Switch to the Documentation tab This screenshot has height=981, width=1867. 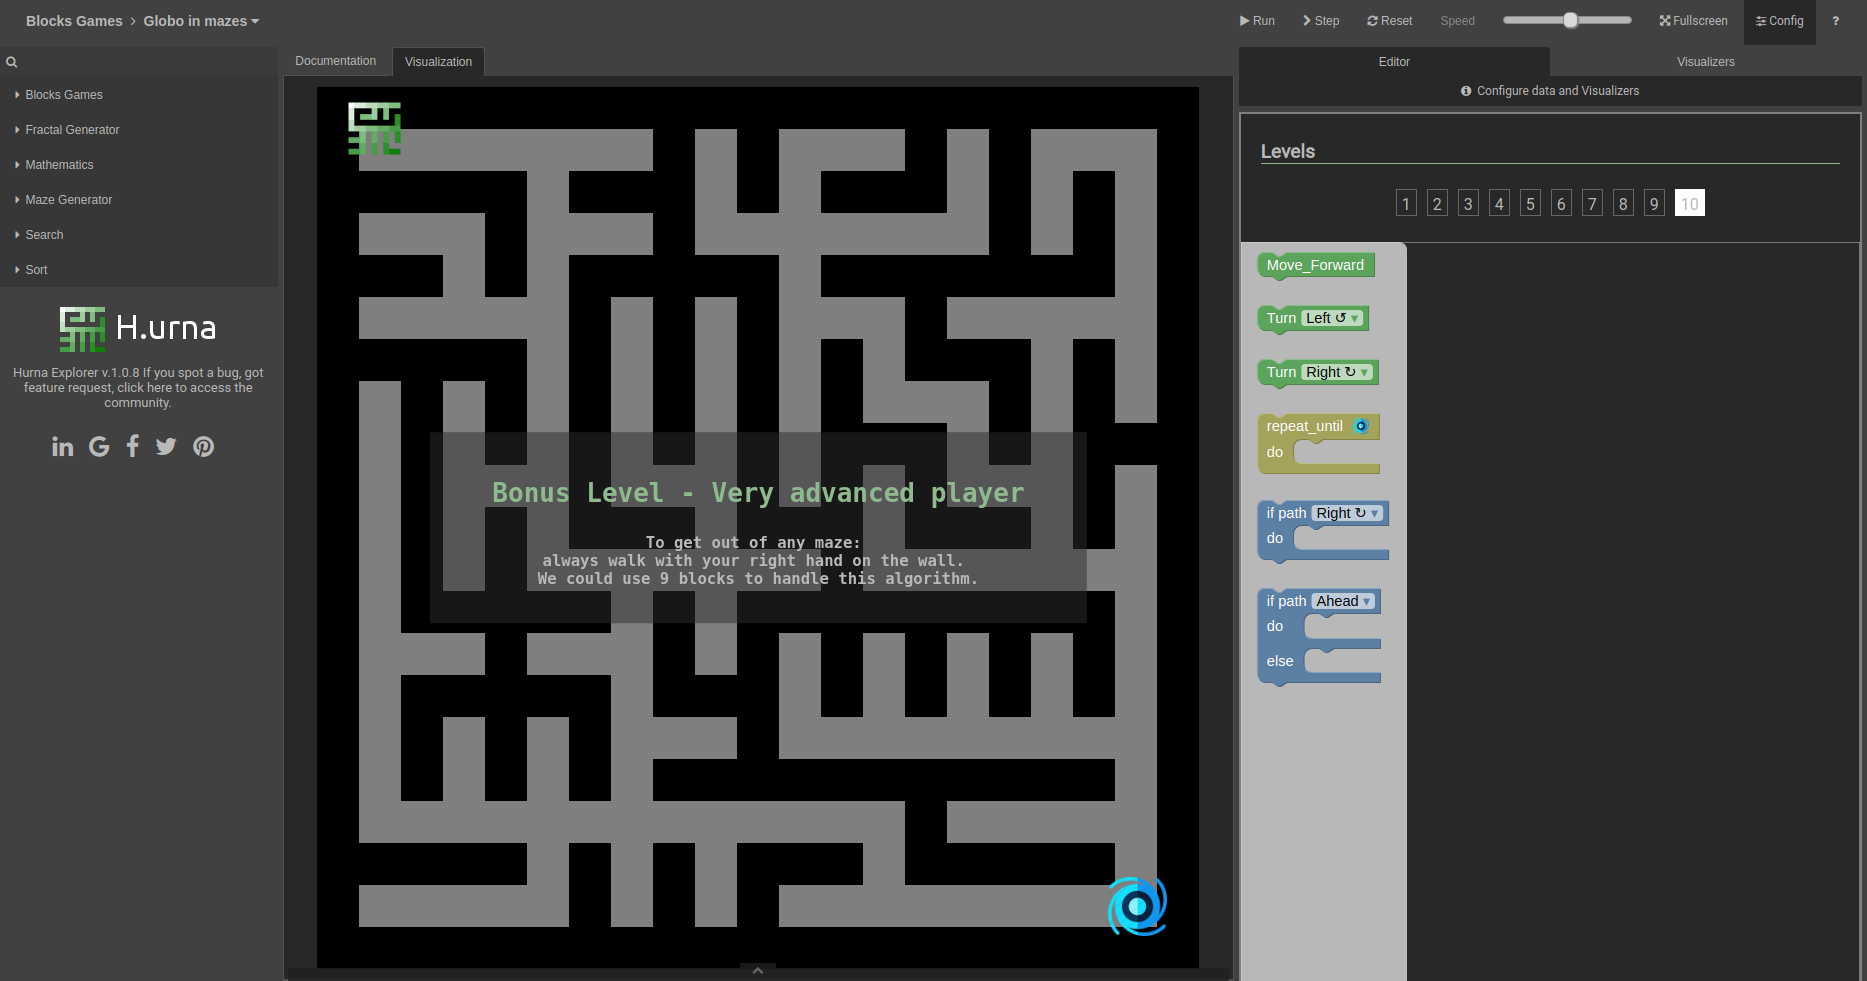pos(335,60)
